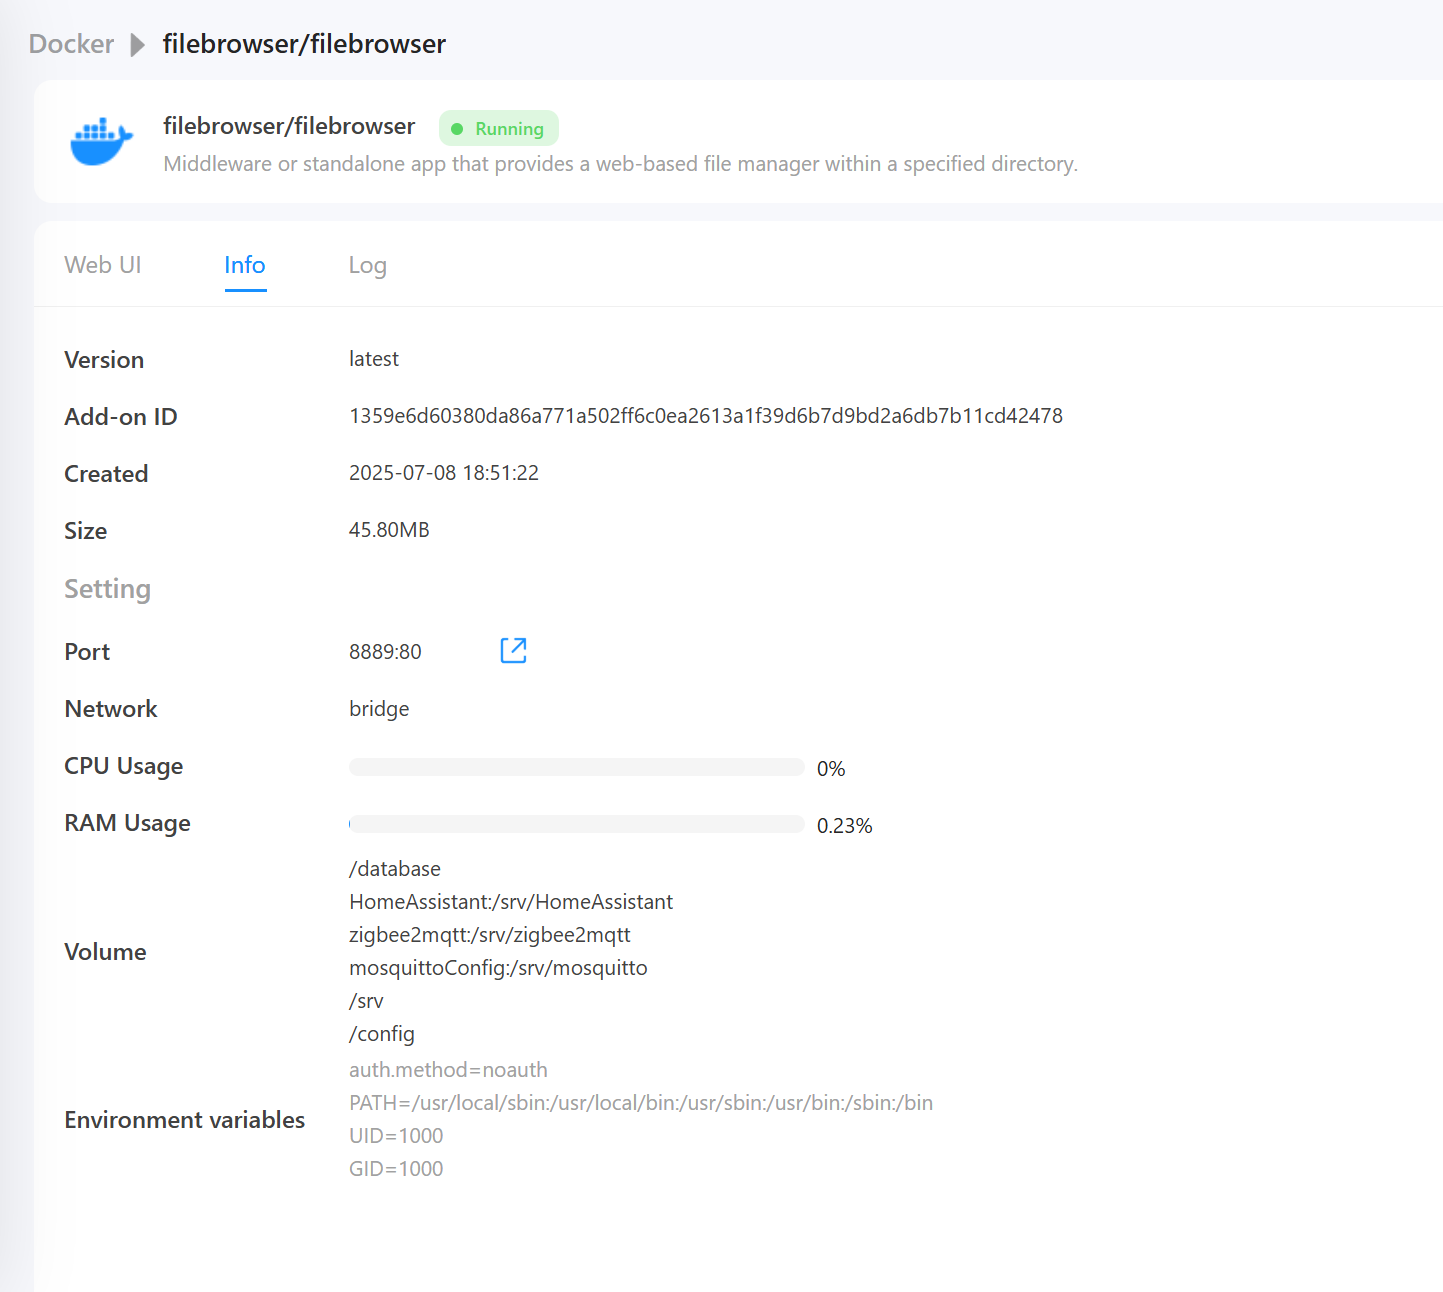Click the Network field label

click(111, 709)
